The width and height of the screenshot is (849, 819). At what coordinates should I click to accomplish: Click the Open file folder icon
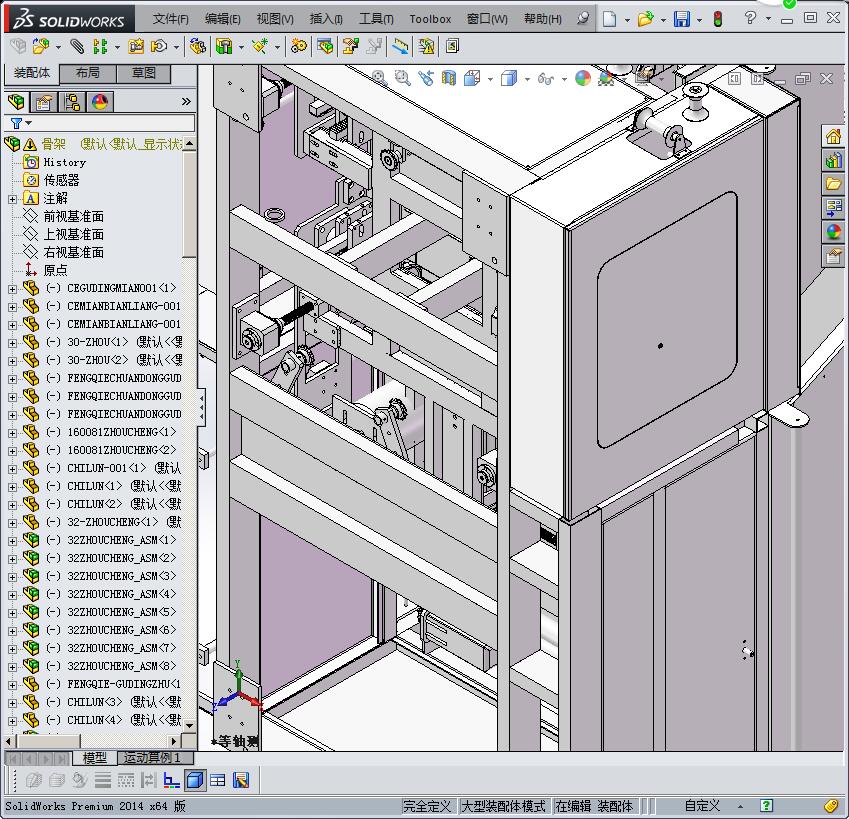pyautogui.click(x=645, y=19)
